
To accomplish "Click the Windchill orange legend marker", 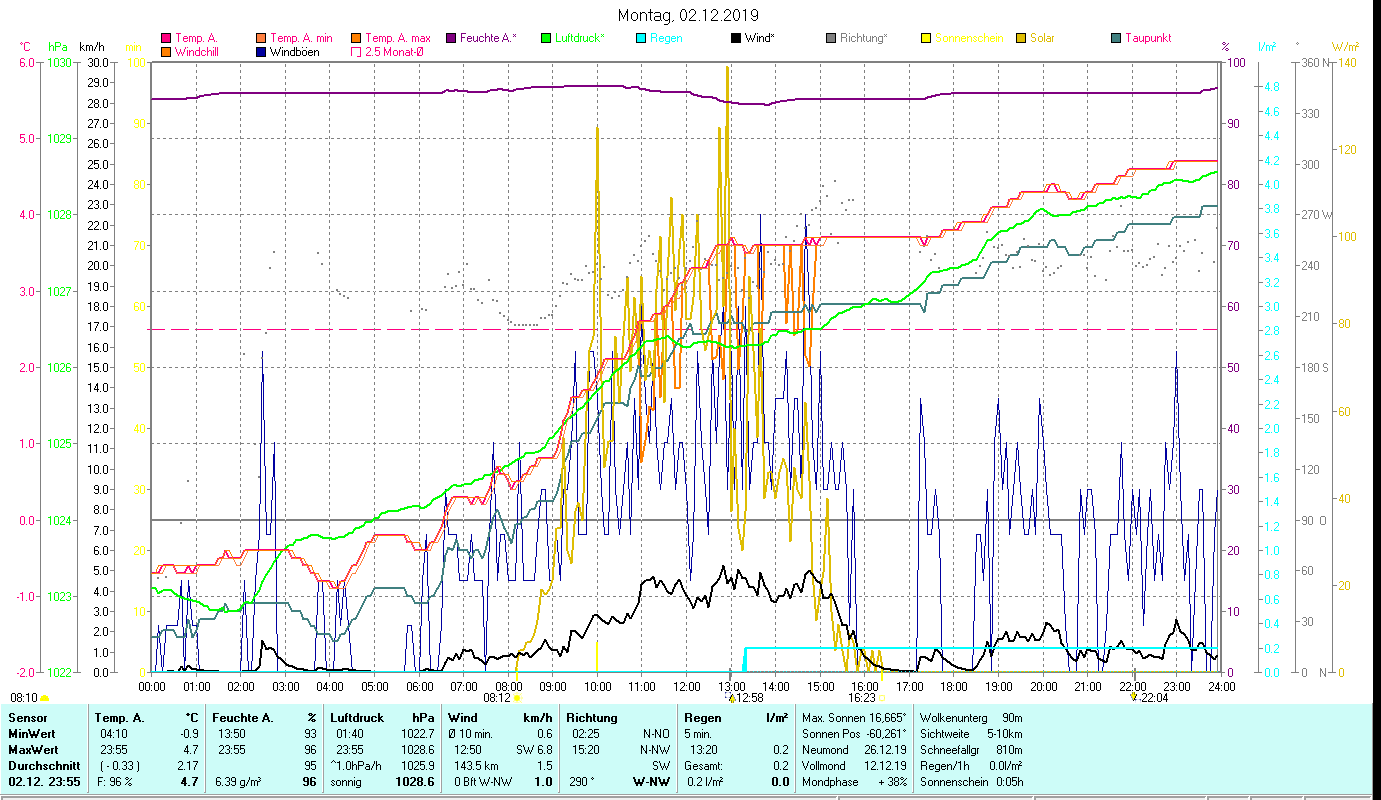I will click(166, 52).
